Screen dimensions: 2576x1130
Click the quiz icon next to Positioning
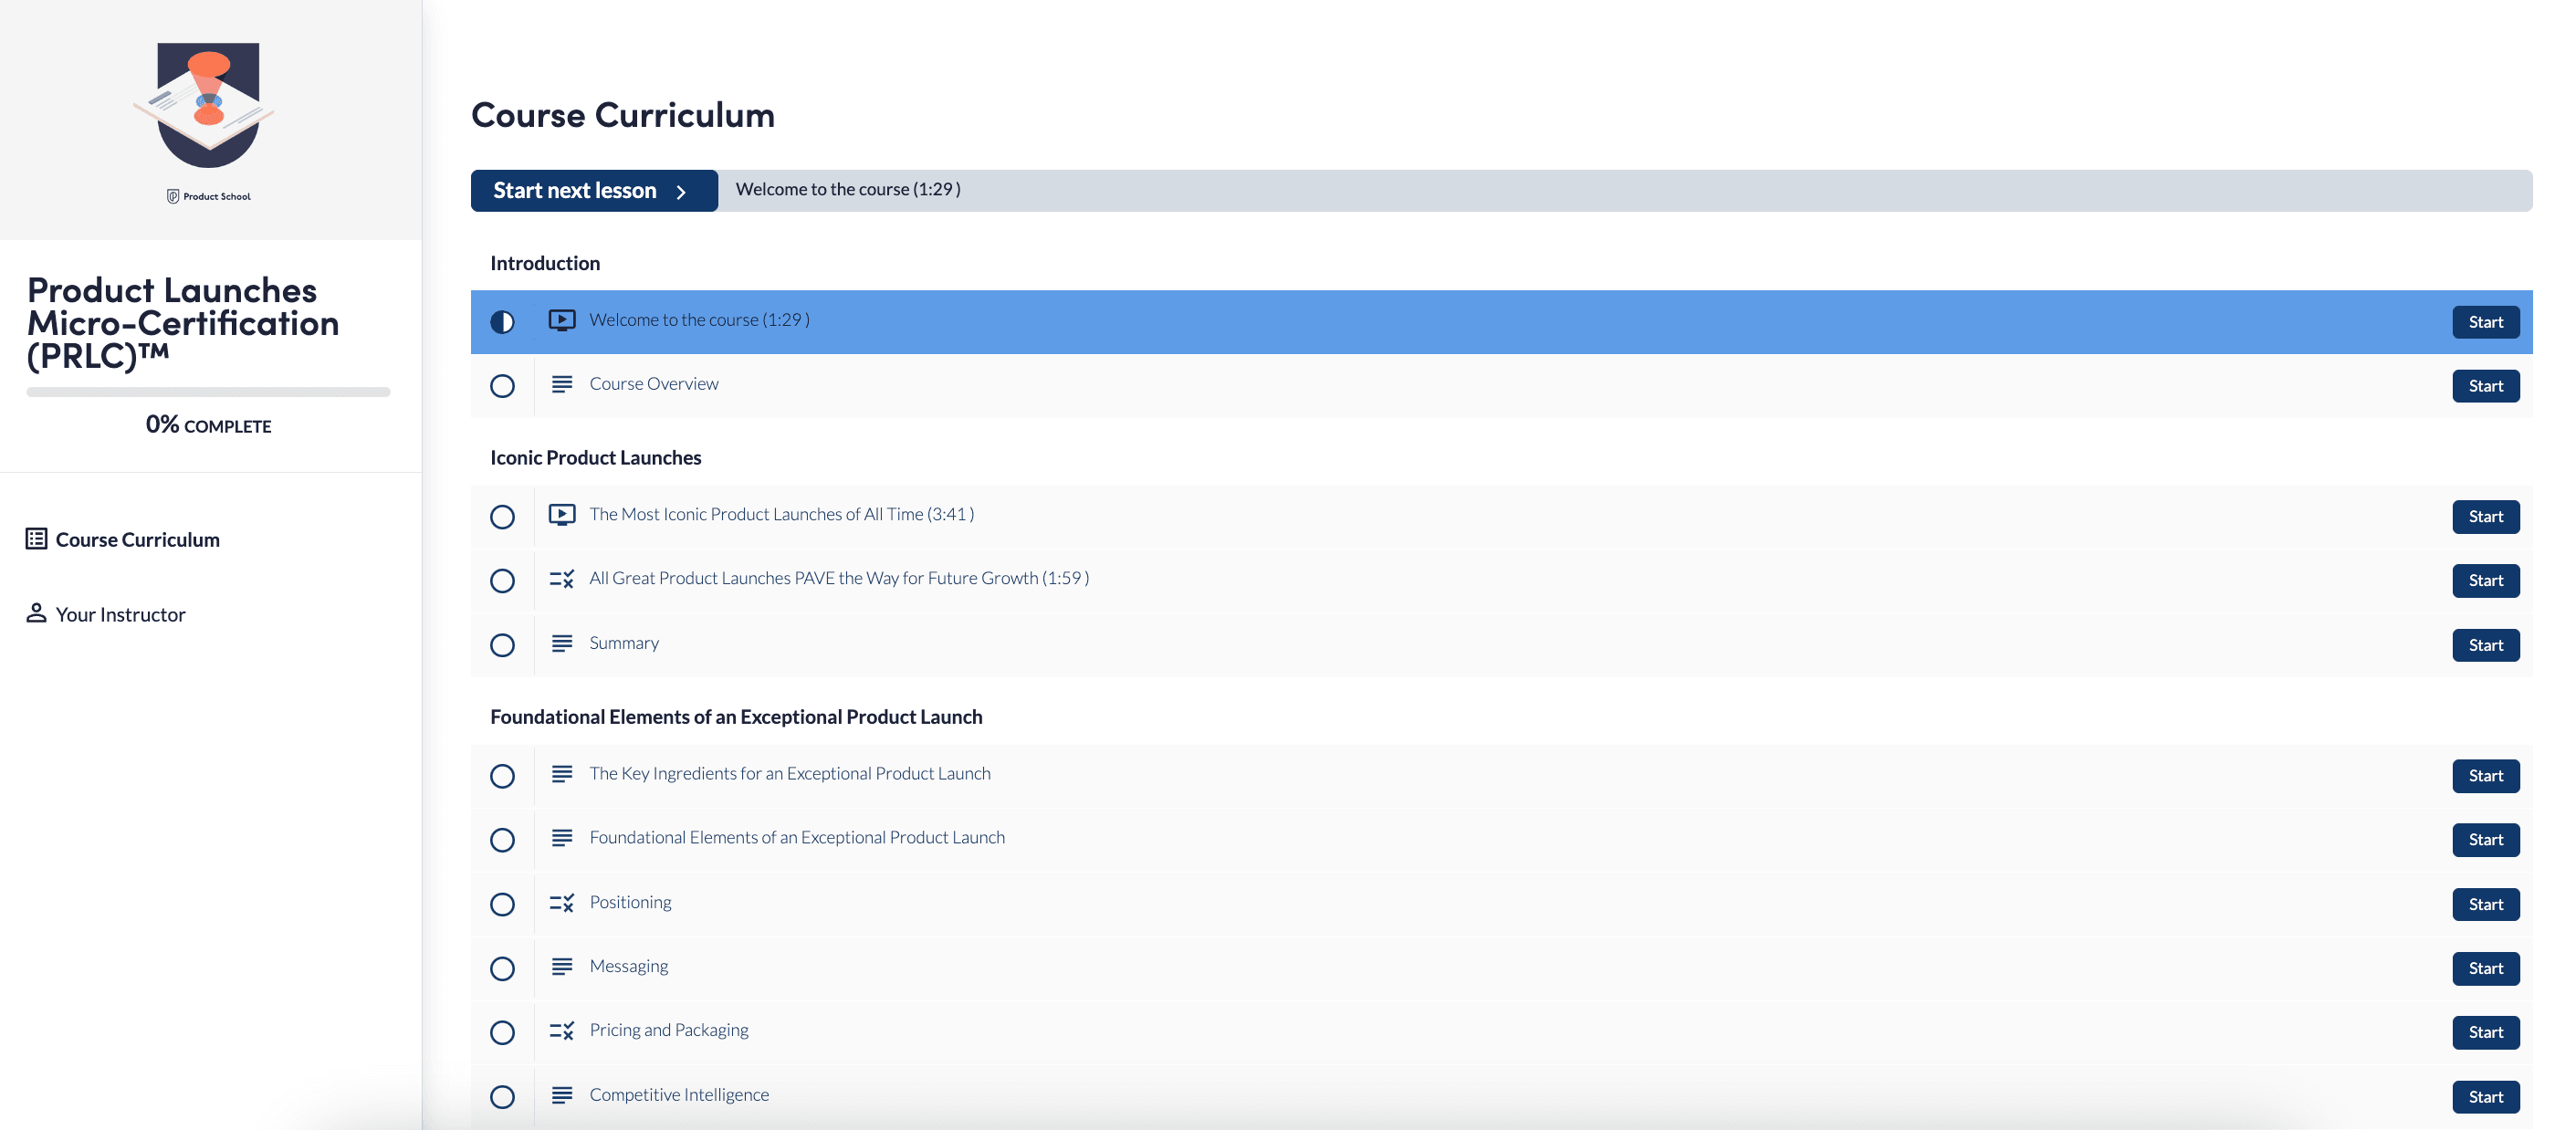[x=561, y=903]
